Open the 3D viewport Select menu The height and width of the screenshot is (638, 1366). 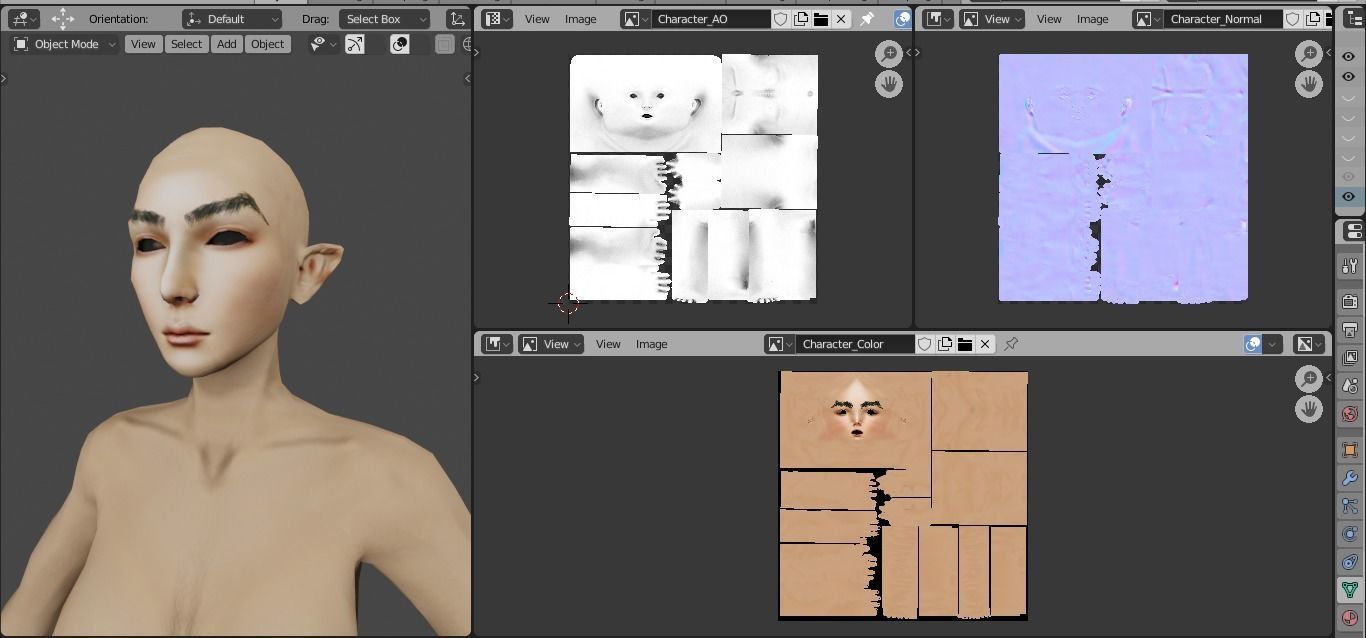[x=186, y=44]
